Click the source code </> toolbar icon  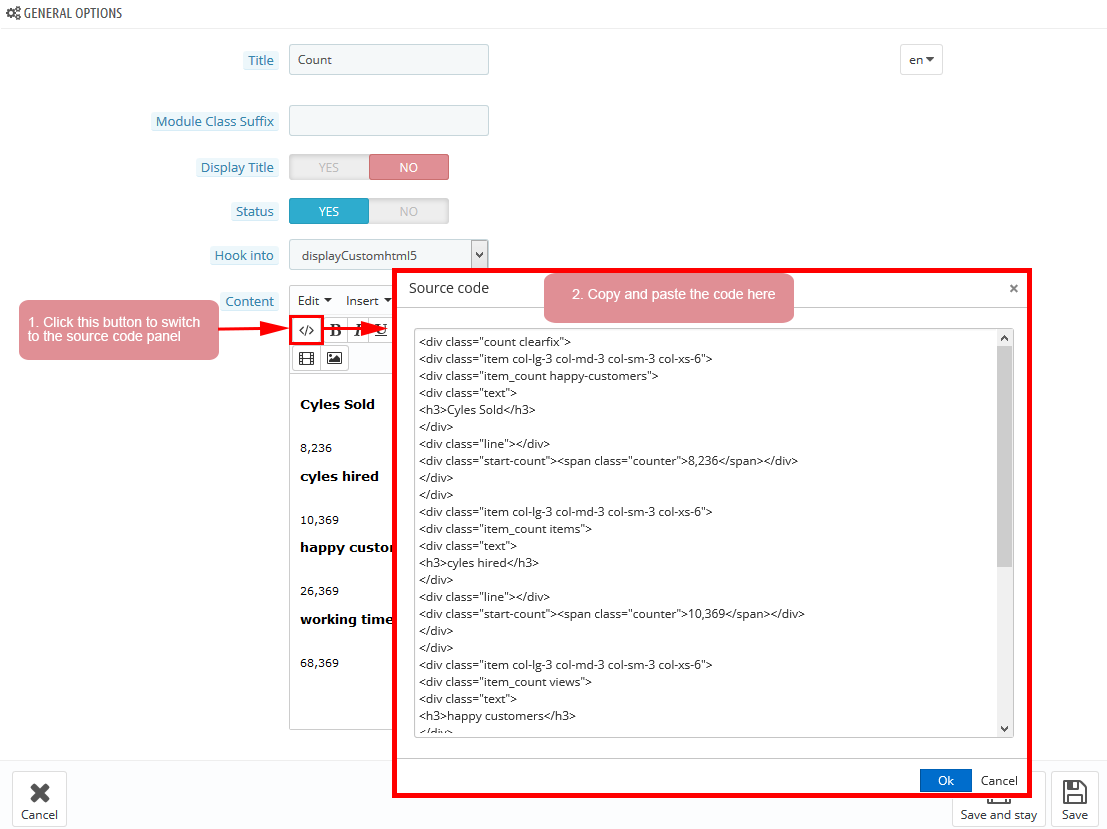pyautogui.click(x=307, y=330)
